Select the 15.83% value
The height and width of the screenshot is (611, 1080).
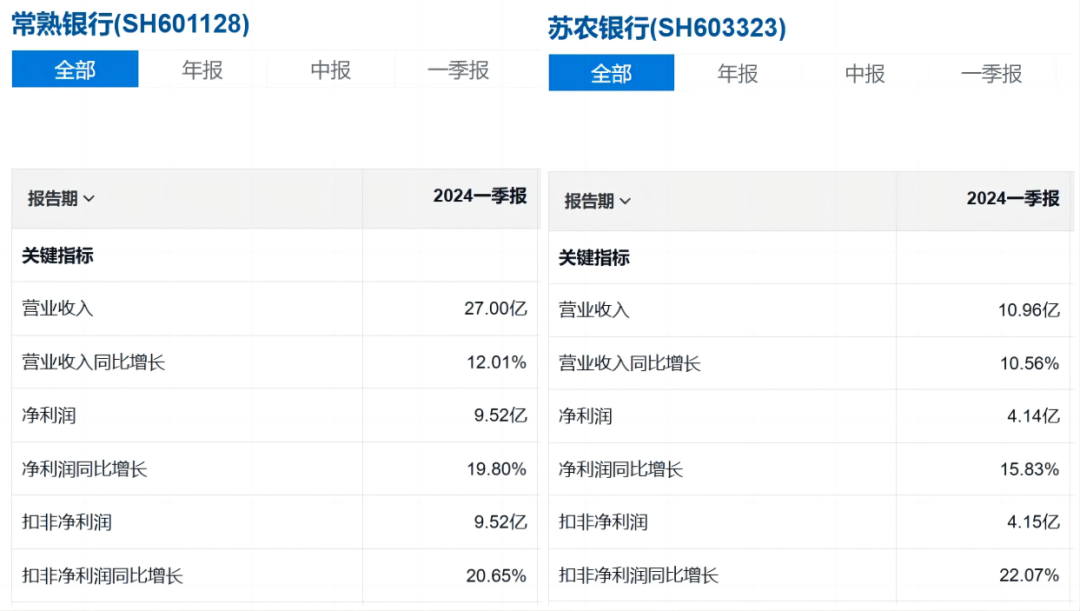coord(1030,470)
